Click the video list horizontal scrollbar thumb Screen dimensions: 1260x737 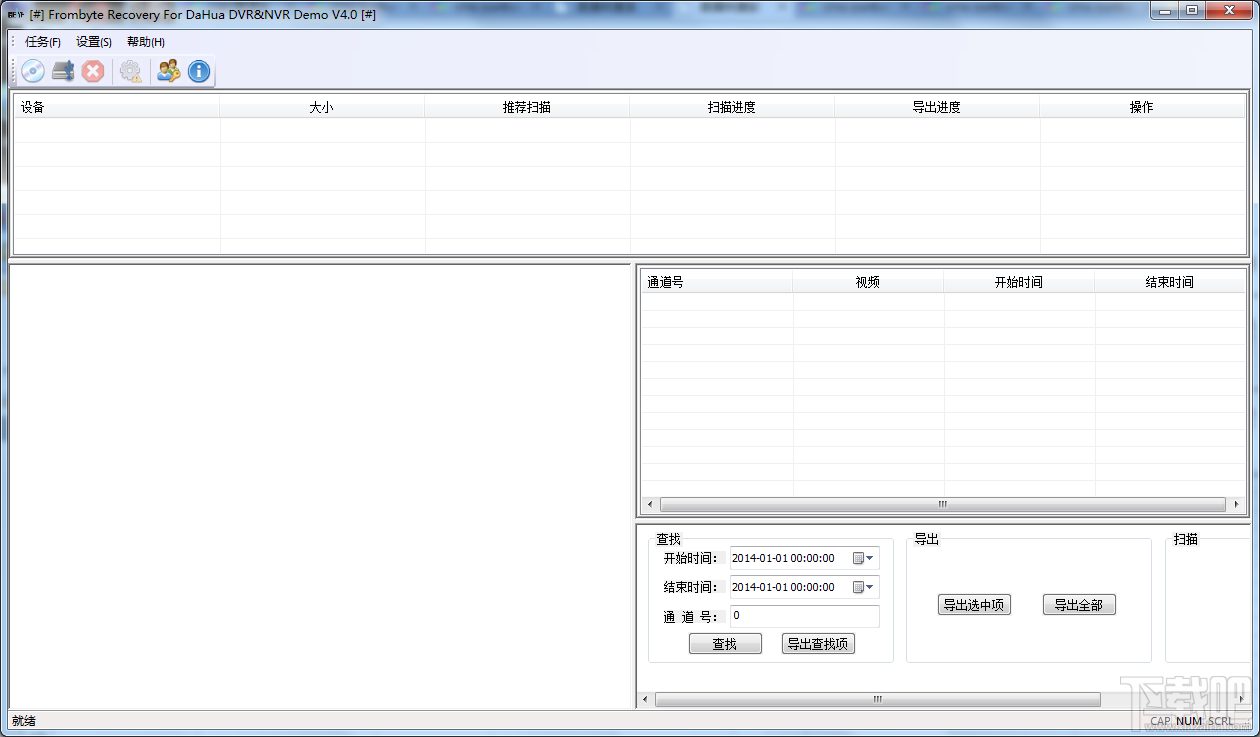942,504
